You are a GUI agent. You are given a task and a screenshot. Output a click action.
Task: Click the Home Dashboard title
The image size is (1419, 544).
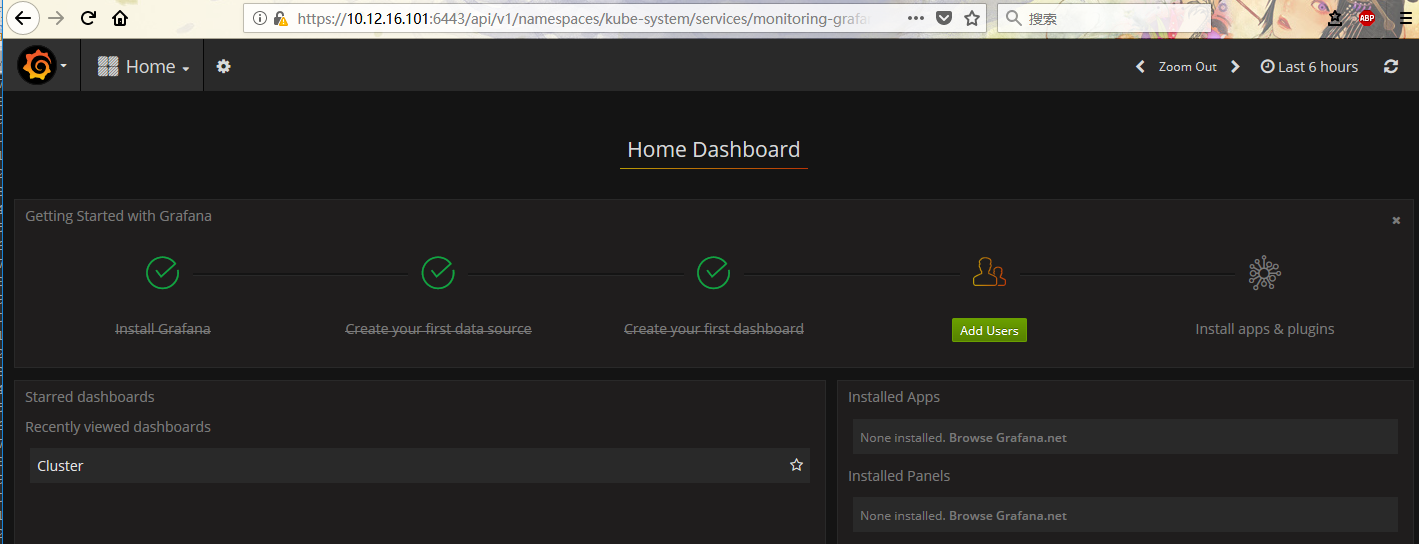click(x=713, y=150)
